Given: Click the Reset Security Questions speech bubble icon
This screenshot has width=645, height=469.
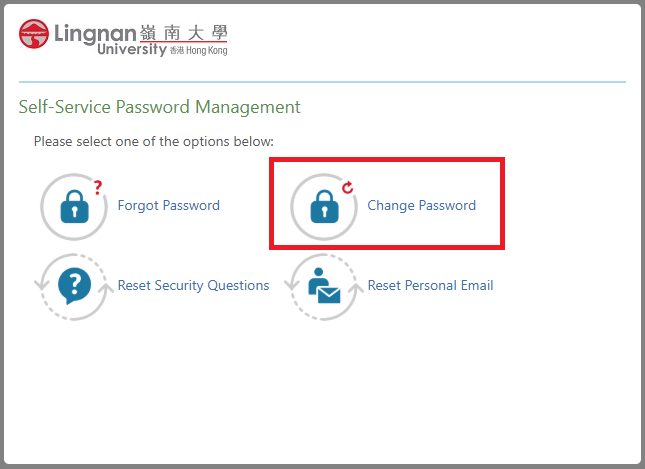Looking at the screenshot, I should tap(74, 286).
